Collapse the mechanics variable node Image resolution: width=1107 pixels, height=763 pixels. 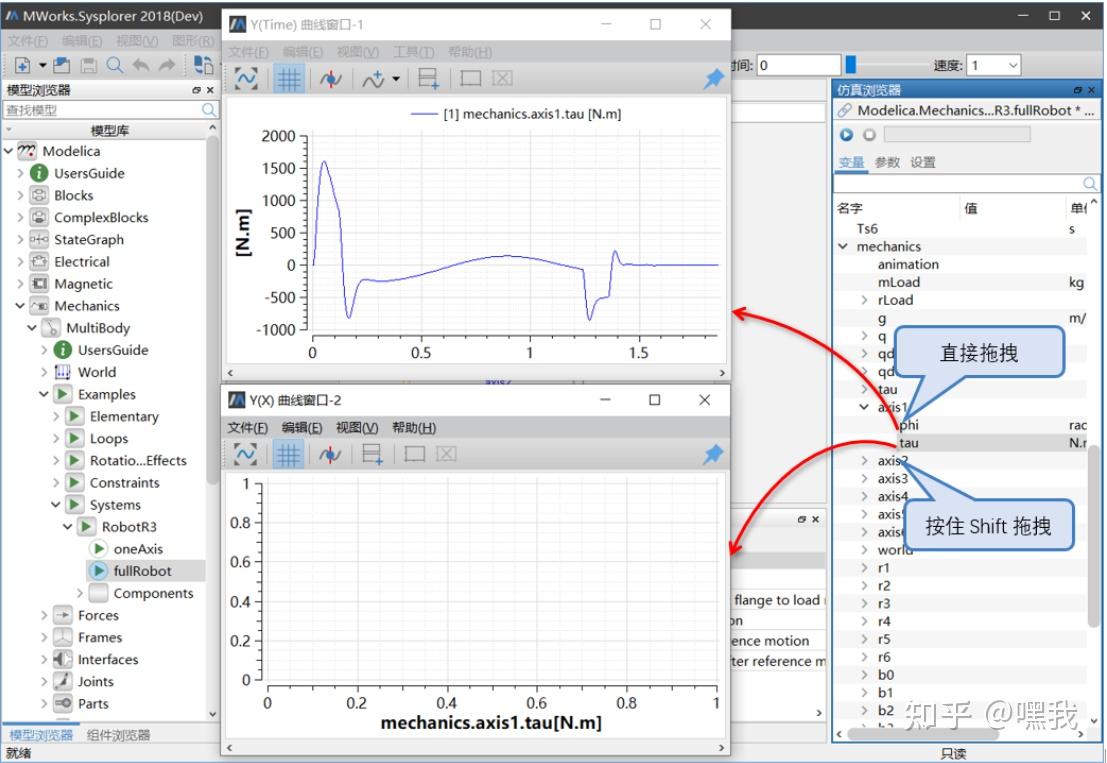pyautogui.click(x=843, y=246)
